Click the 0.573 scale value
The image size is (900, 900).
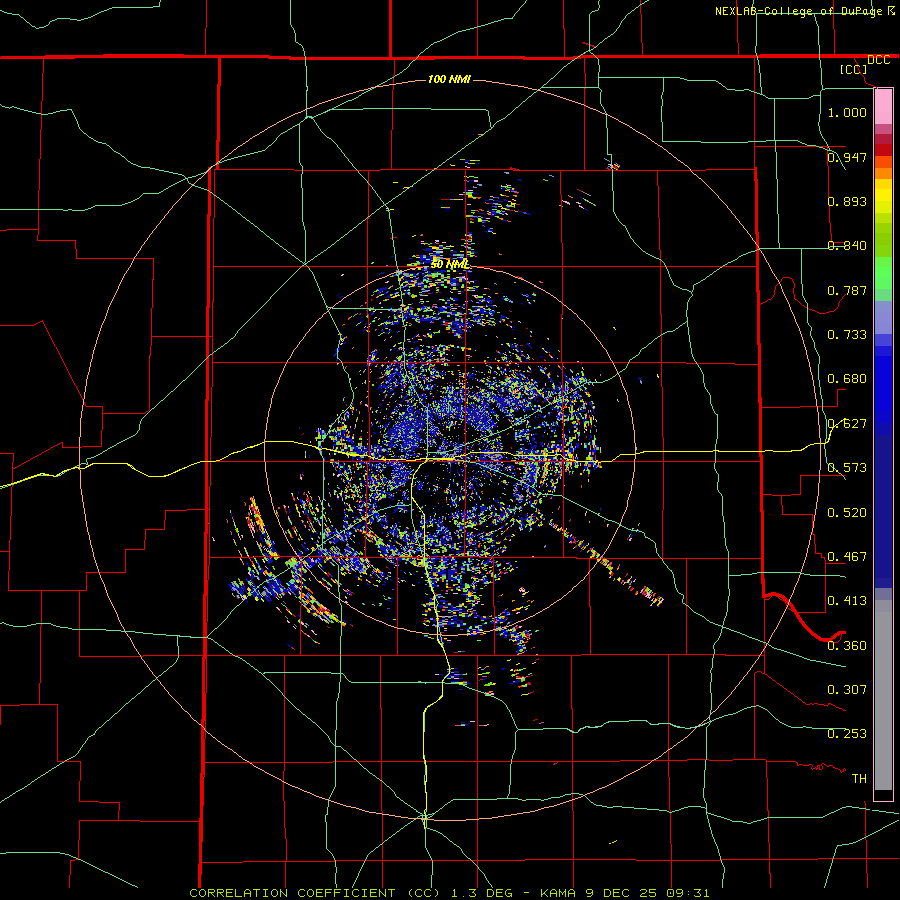point(847,468)
